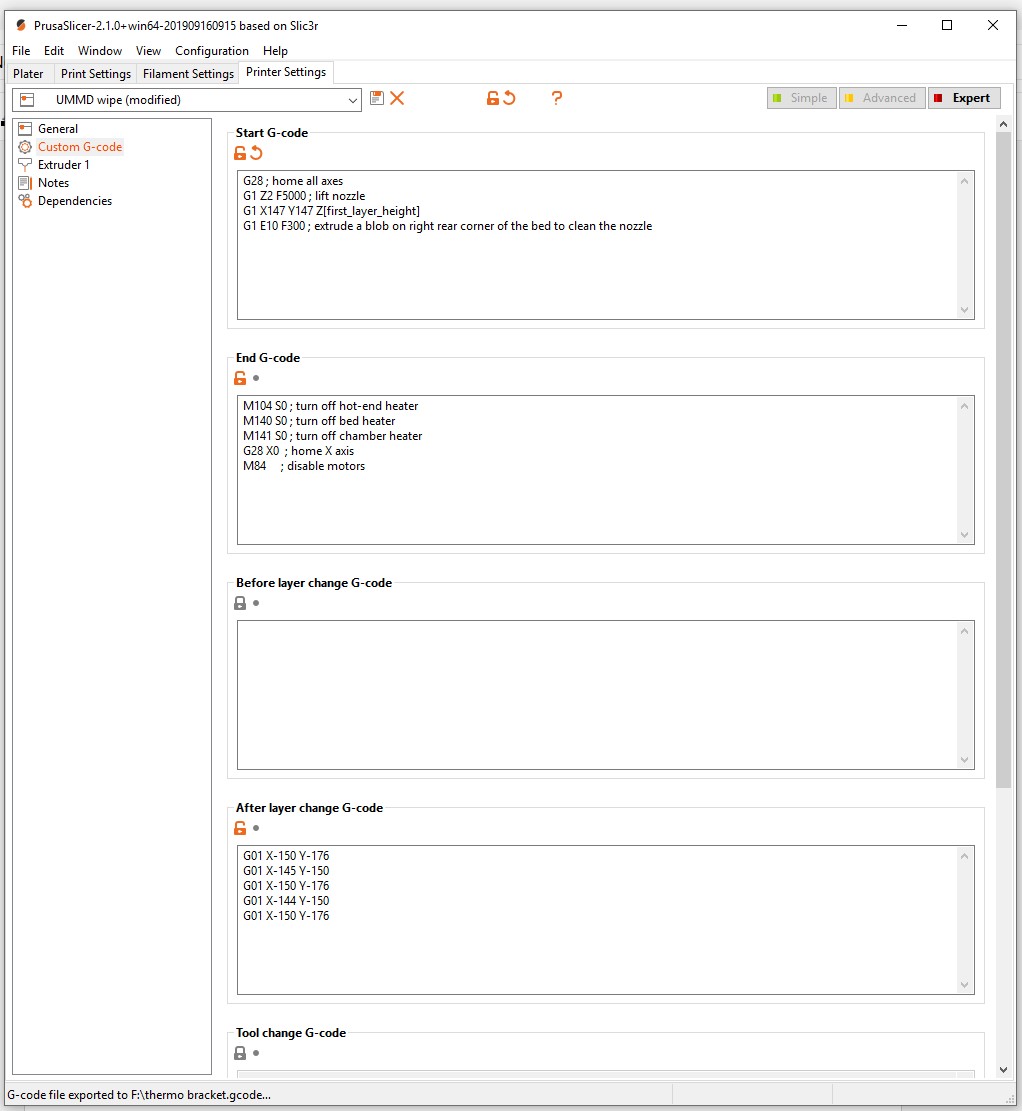
Task: Click the 'G1 Z2 F5000 ; lift nozzle' line
Action: pyautogui.click(x=304, y=196)
